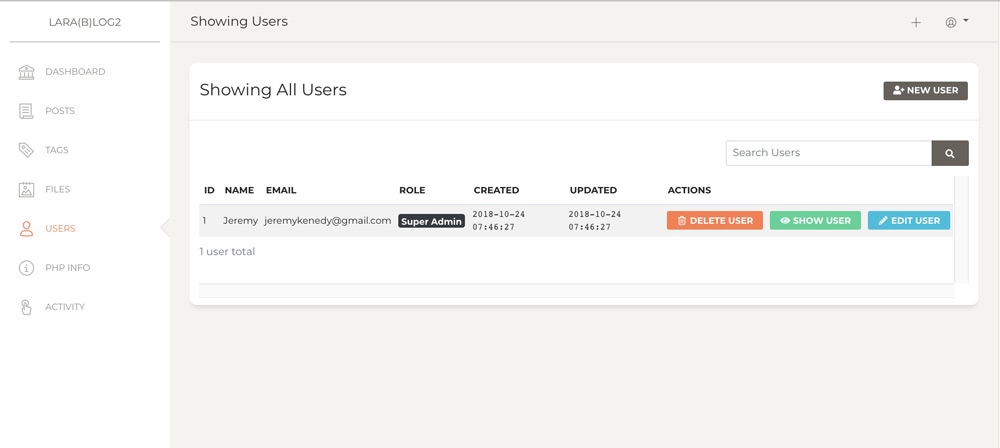
Task: Click the New User button
Action: click(925, 91)
